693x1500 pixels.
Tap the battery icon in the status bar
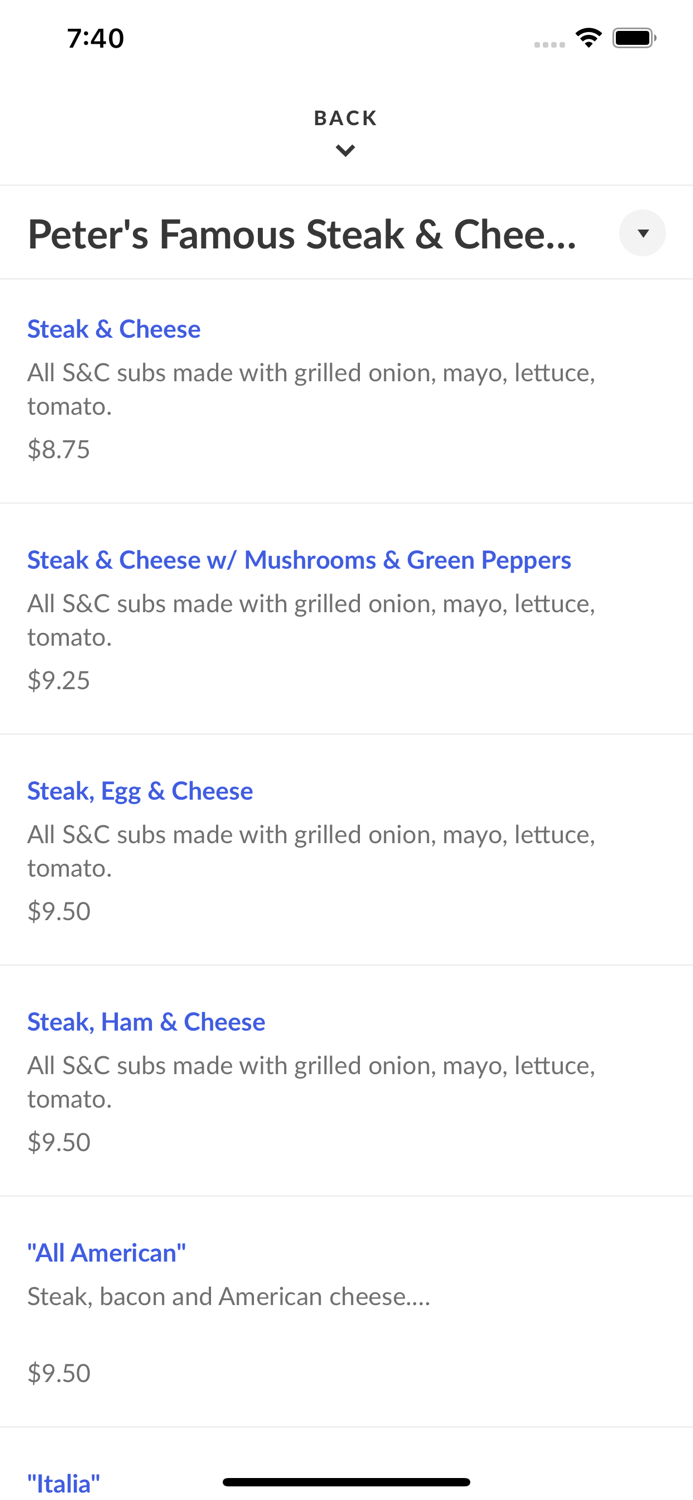634,36
